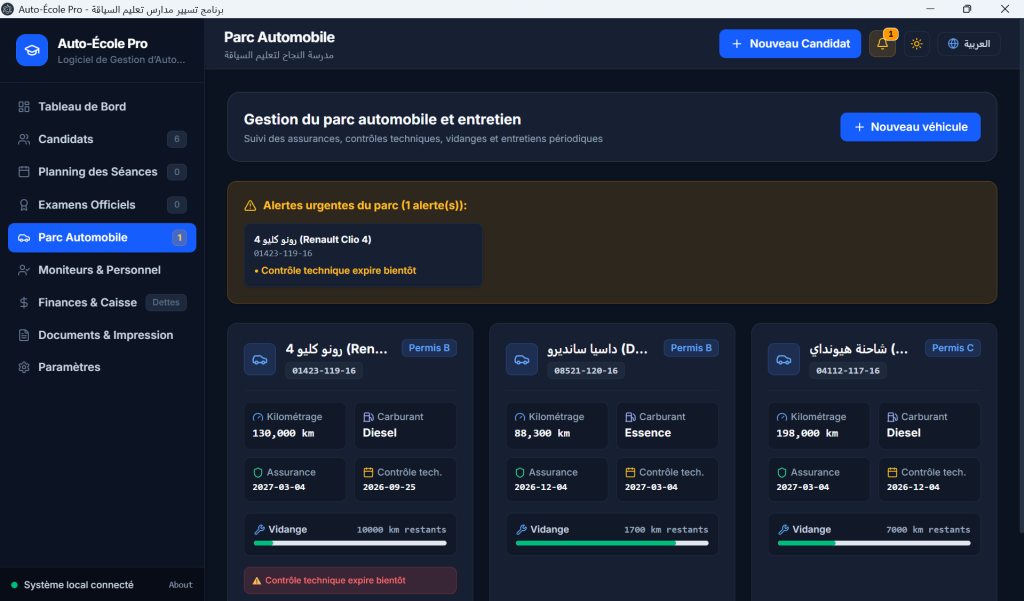Click plate number 04112-117-16
The height and width of the screenshot is (601, 1024).
point(848,370)
